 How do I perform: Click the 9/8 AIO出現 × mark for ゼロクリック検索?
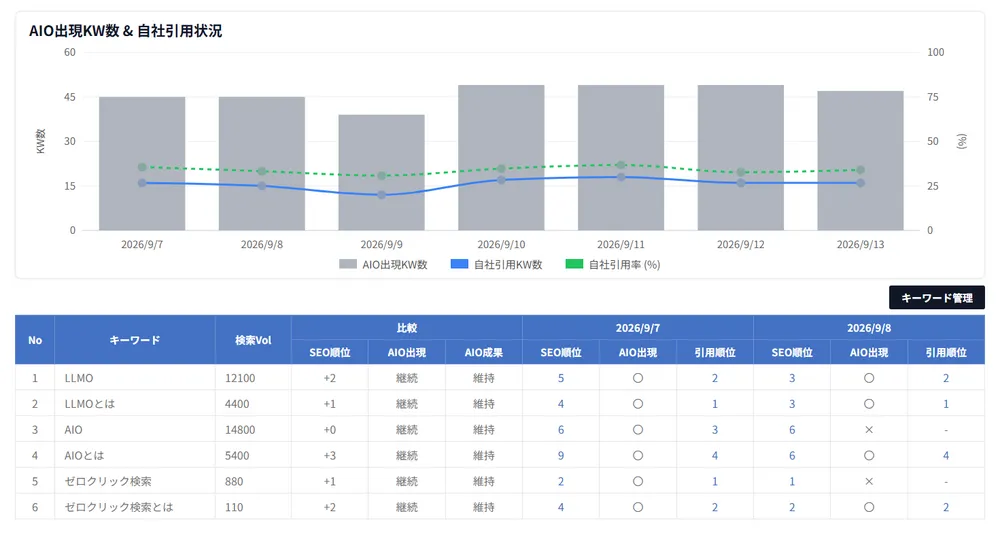coord(869,481)
